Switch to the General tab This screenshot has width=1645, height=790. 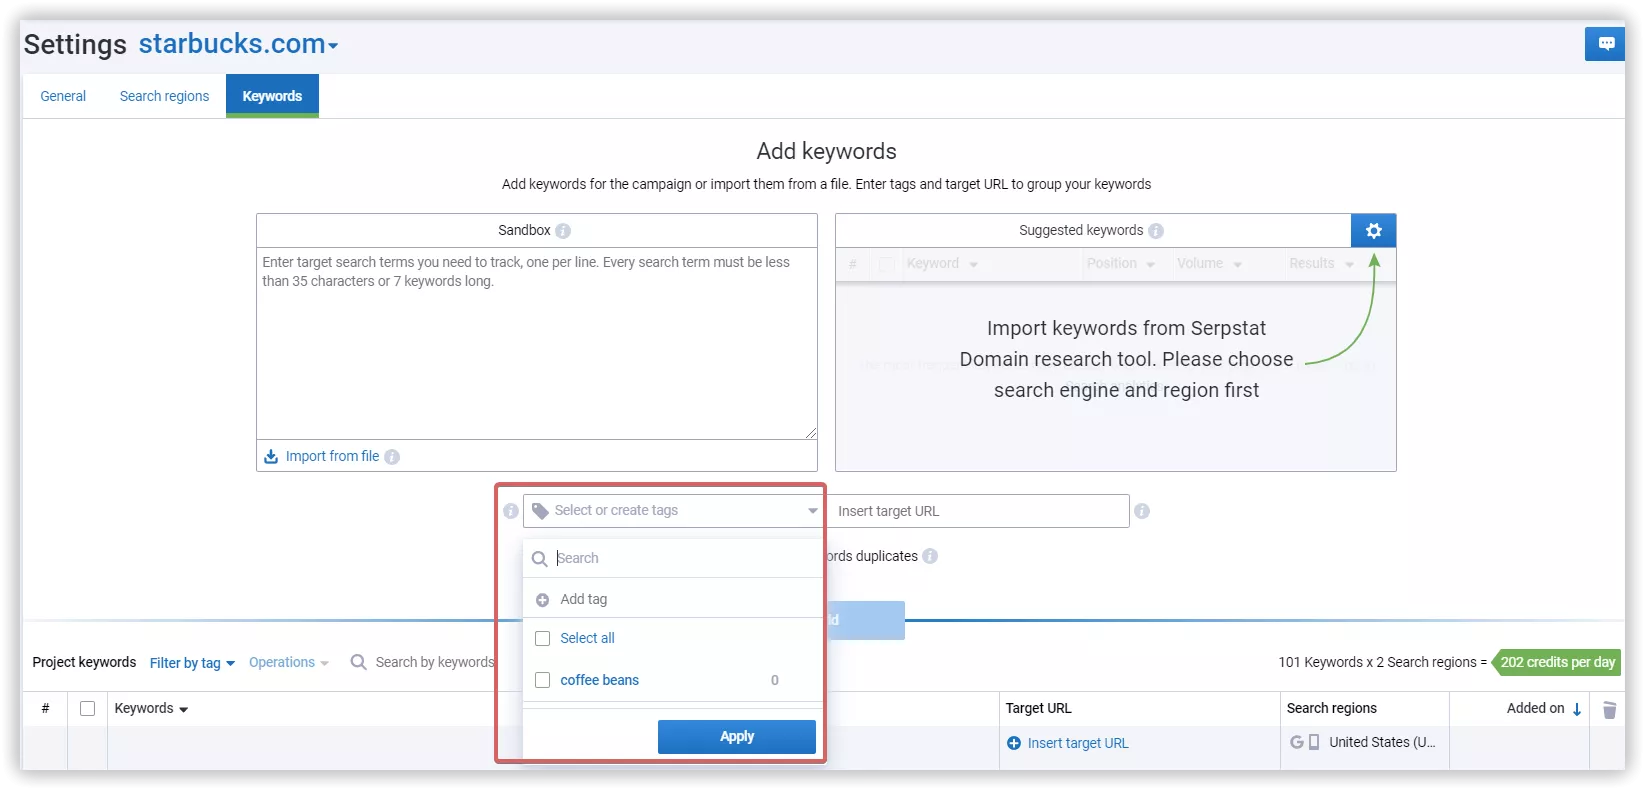coord(63,96)
